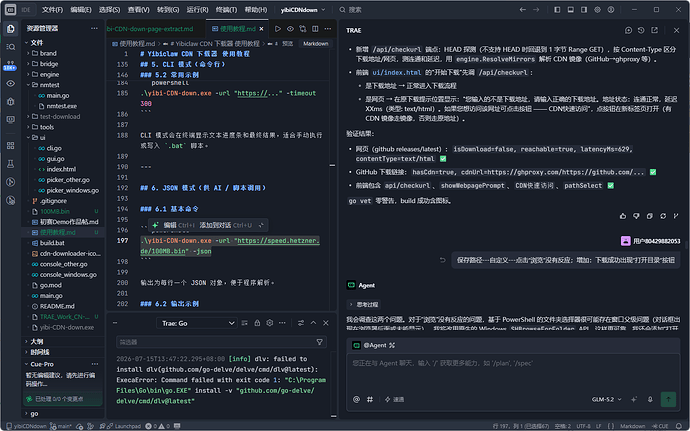Select the Trae: Go output channel dropdown
690x431 pixels.
pos(196,323)
